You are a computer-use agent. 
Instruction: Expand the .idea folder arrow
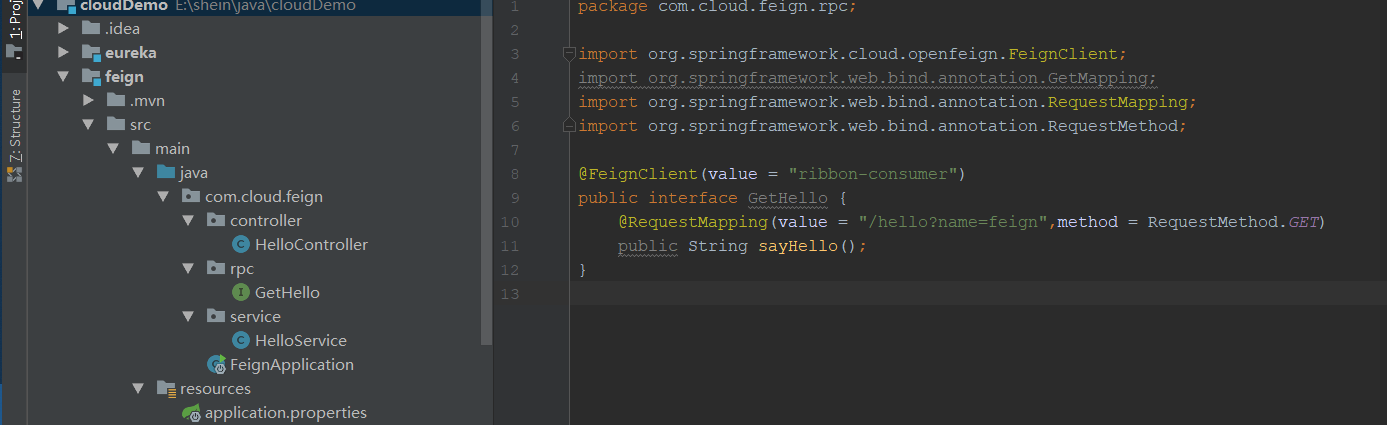click(64, 28)
